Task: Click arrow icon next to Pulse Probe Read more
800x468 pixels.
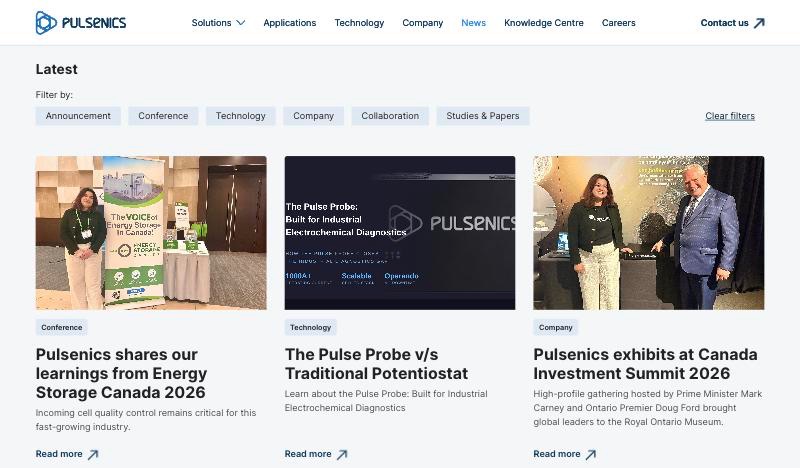Action: [x=342, y=454]
